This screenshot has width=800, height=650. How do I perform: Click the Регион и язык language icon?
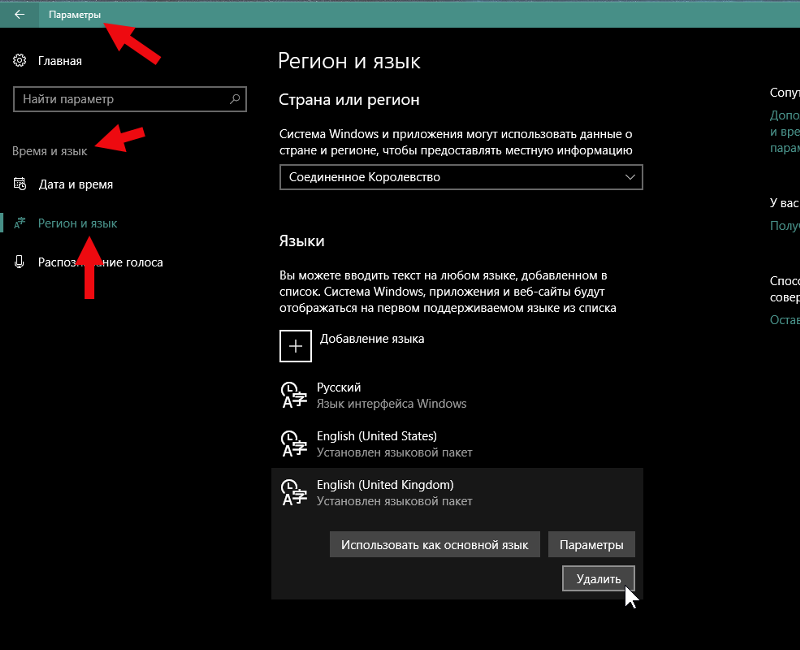[x=20, y=223]
